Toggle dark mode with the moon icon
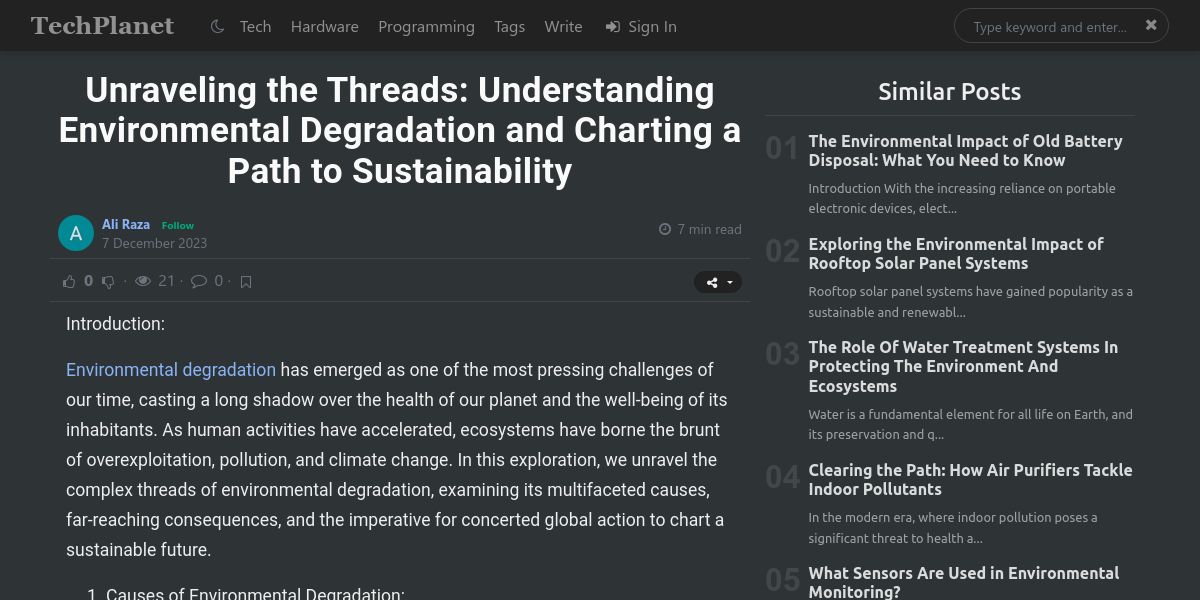The image size is (1200, 600). pyautogui.click(x=217, y=27)
